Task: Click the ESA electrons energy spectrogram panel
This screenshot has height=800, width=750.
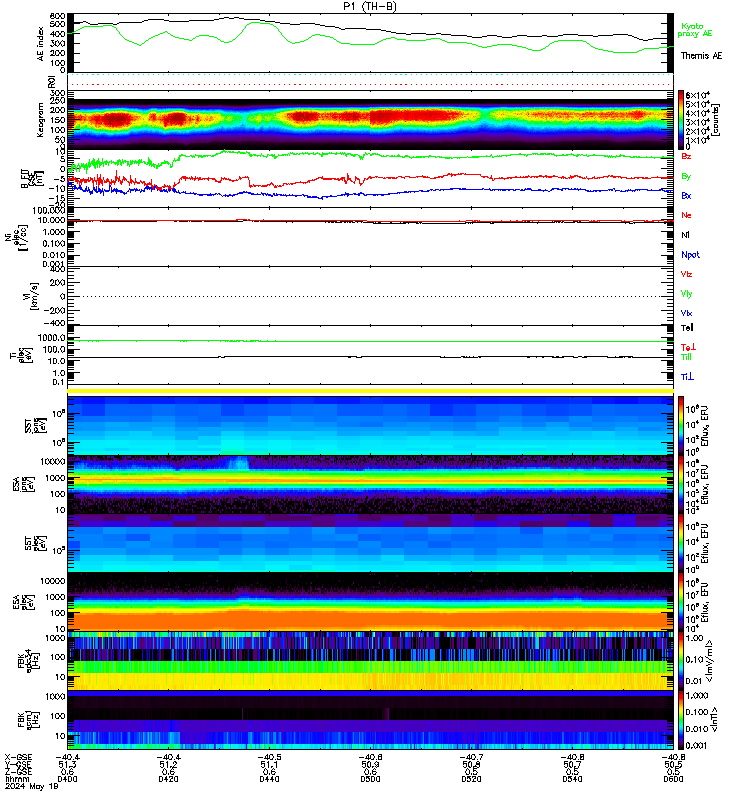Action: pyautogui.click(x=370, y=603)
